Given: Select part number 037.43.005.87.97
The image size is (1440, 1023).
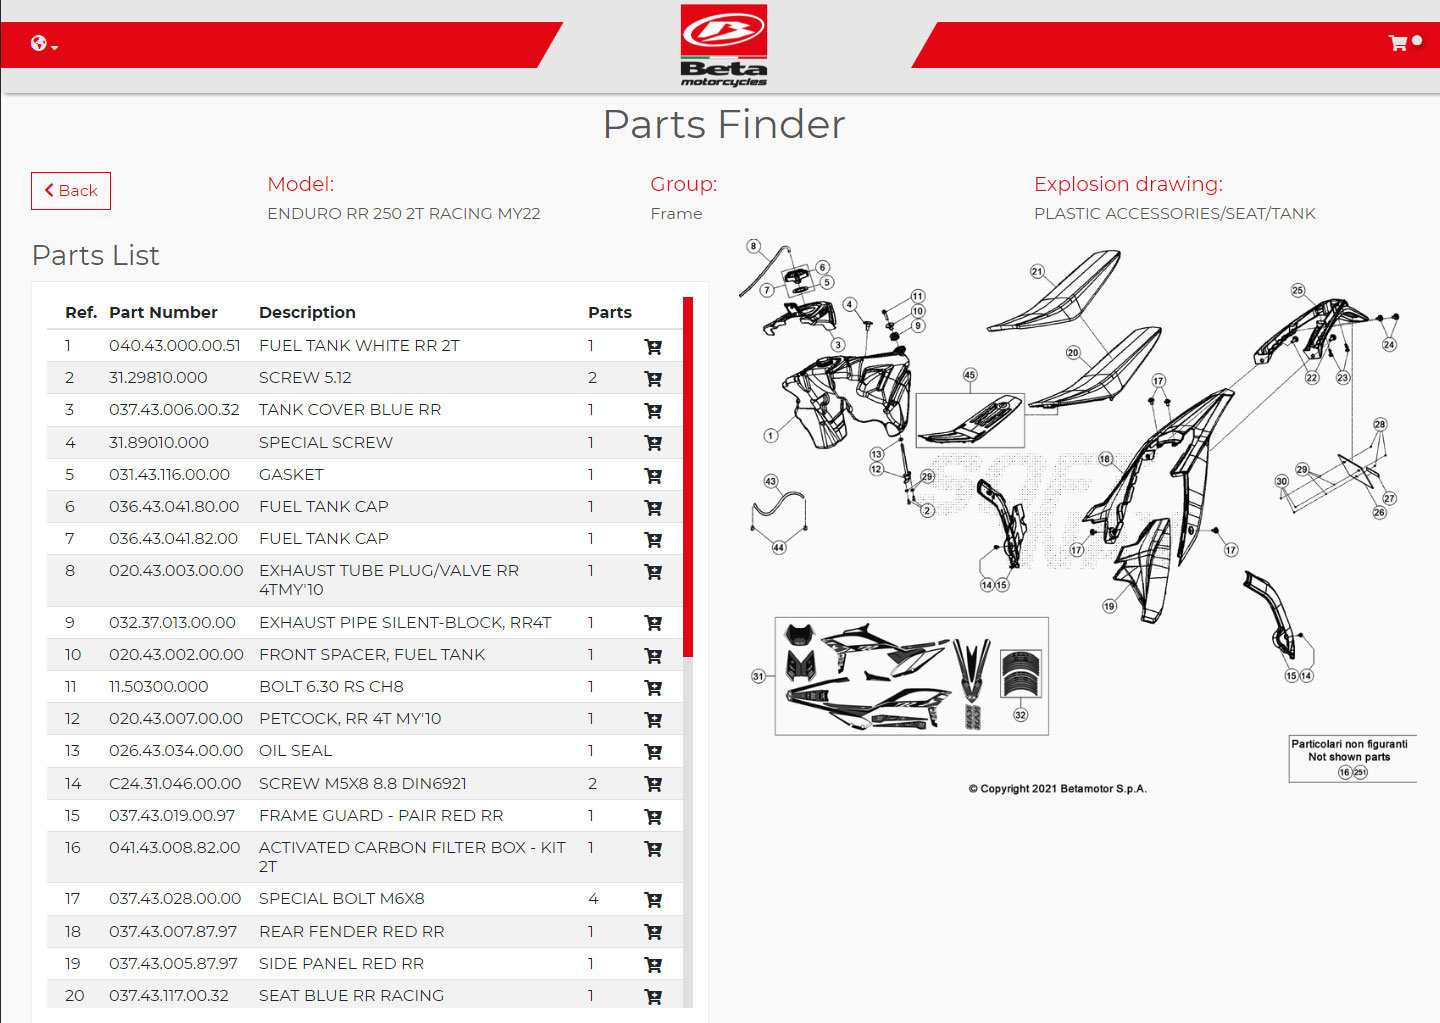Looking at the screenshot, I should coord(173,964).
